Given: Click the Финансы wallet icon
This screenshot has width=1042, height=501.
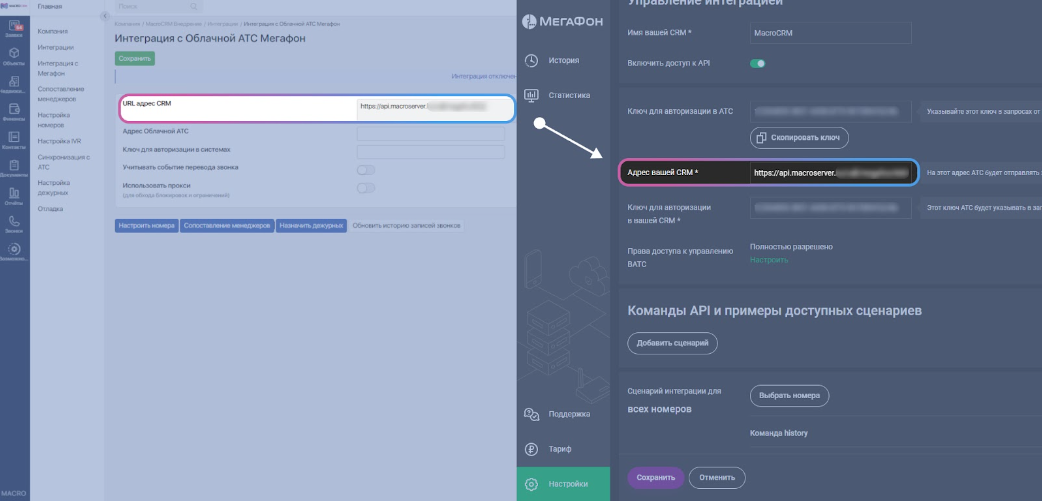Looking at the screenshot, I should pyautogui.click(x=14, y=112).
